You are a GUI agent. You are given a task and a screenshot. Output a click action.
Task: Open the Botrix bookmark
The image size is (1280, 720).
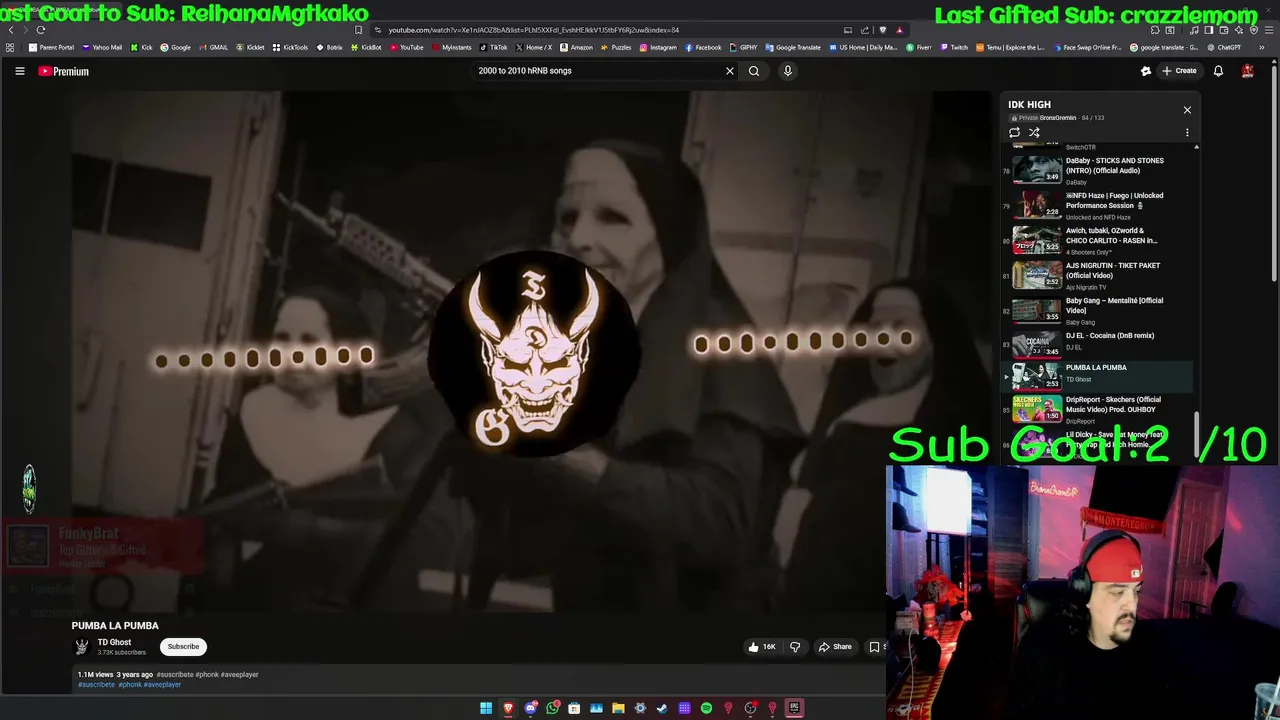(330, 47)
